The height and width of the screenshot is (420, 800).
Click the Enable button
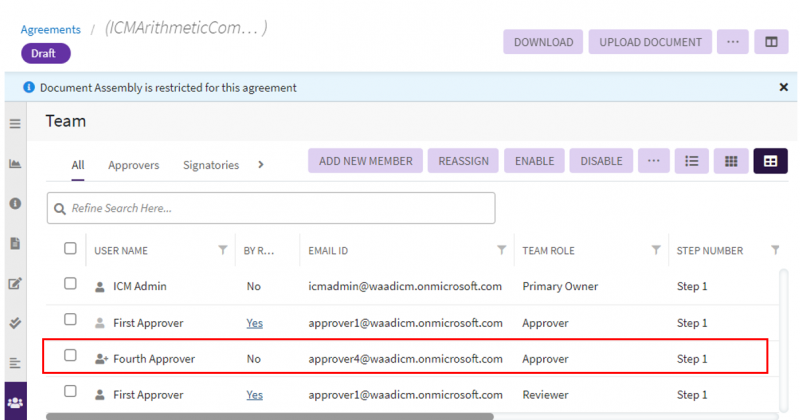click(534, 161)
